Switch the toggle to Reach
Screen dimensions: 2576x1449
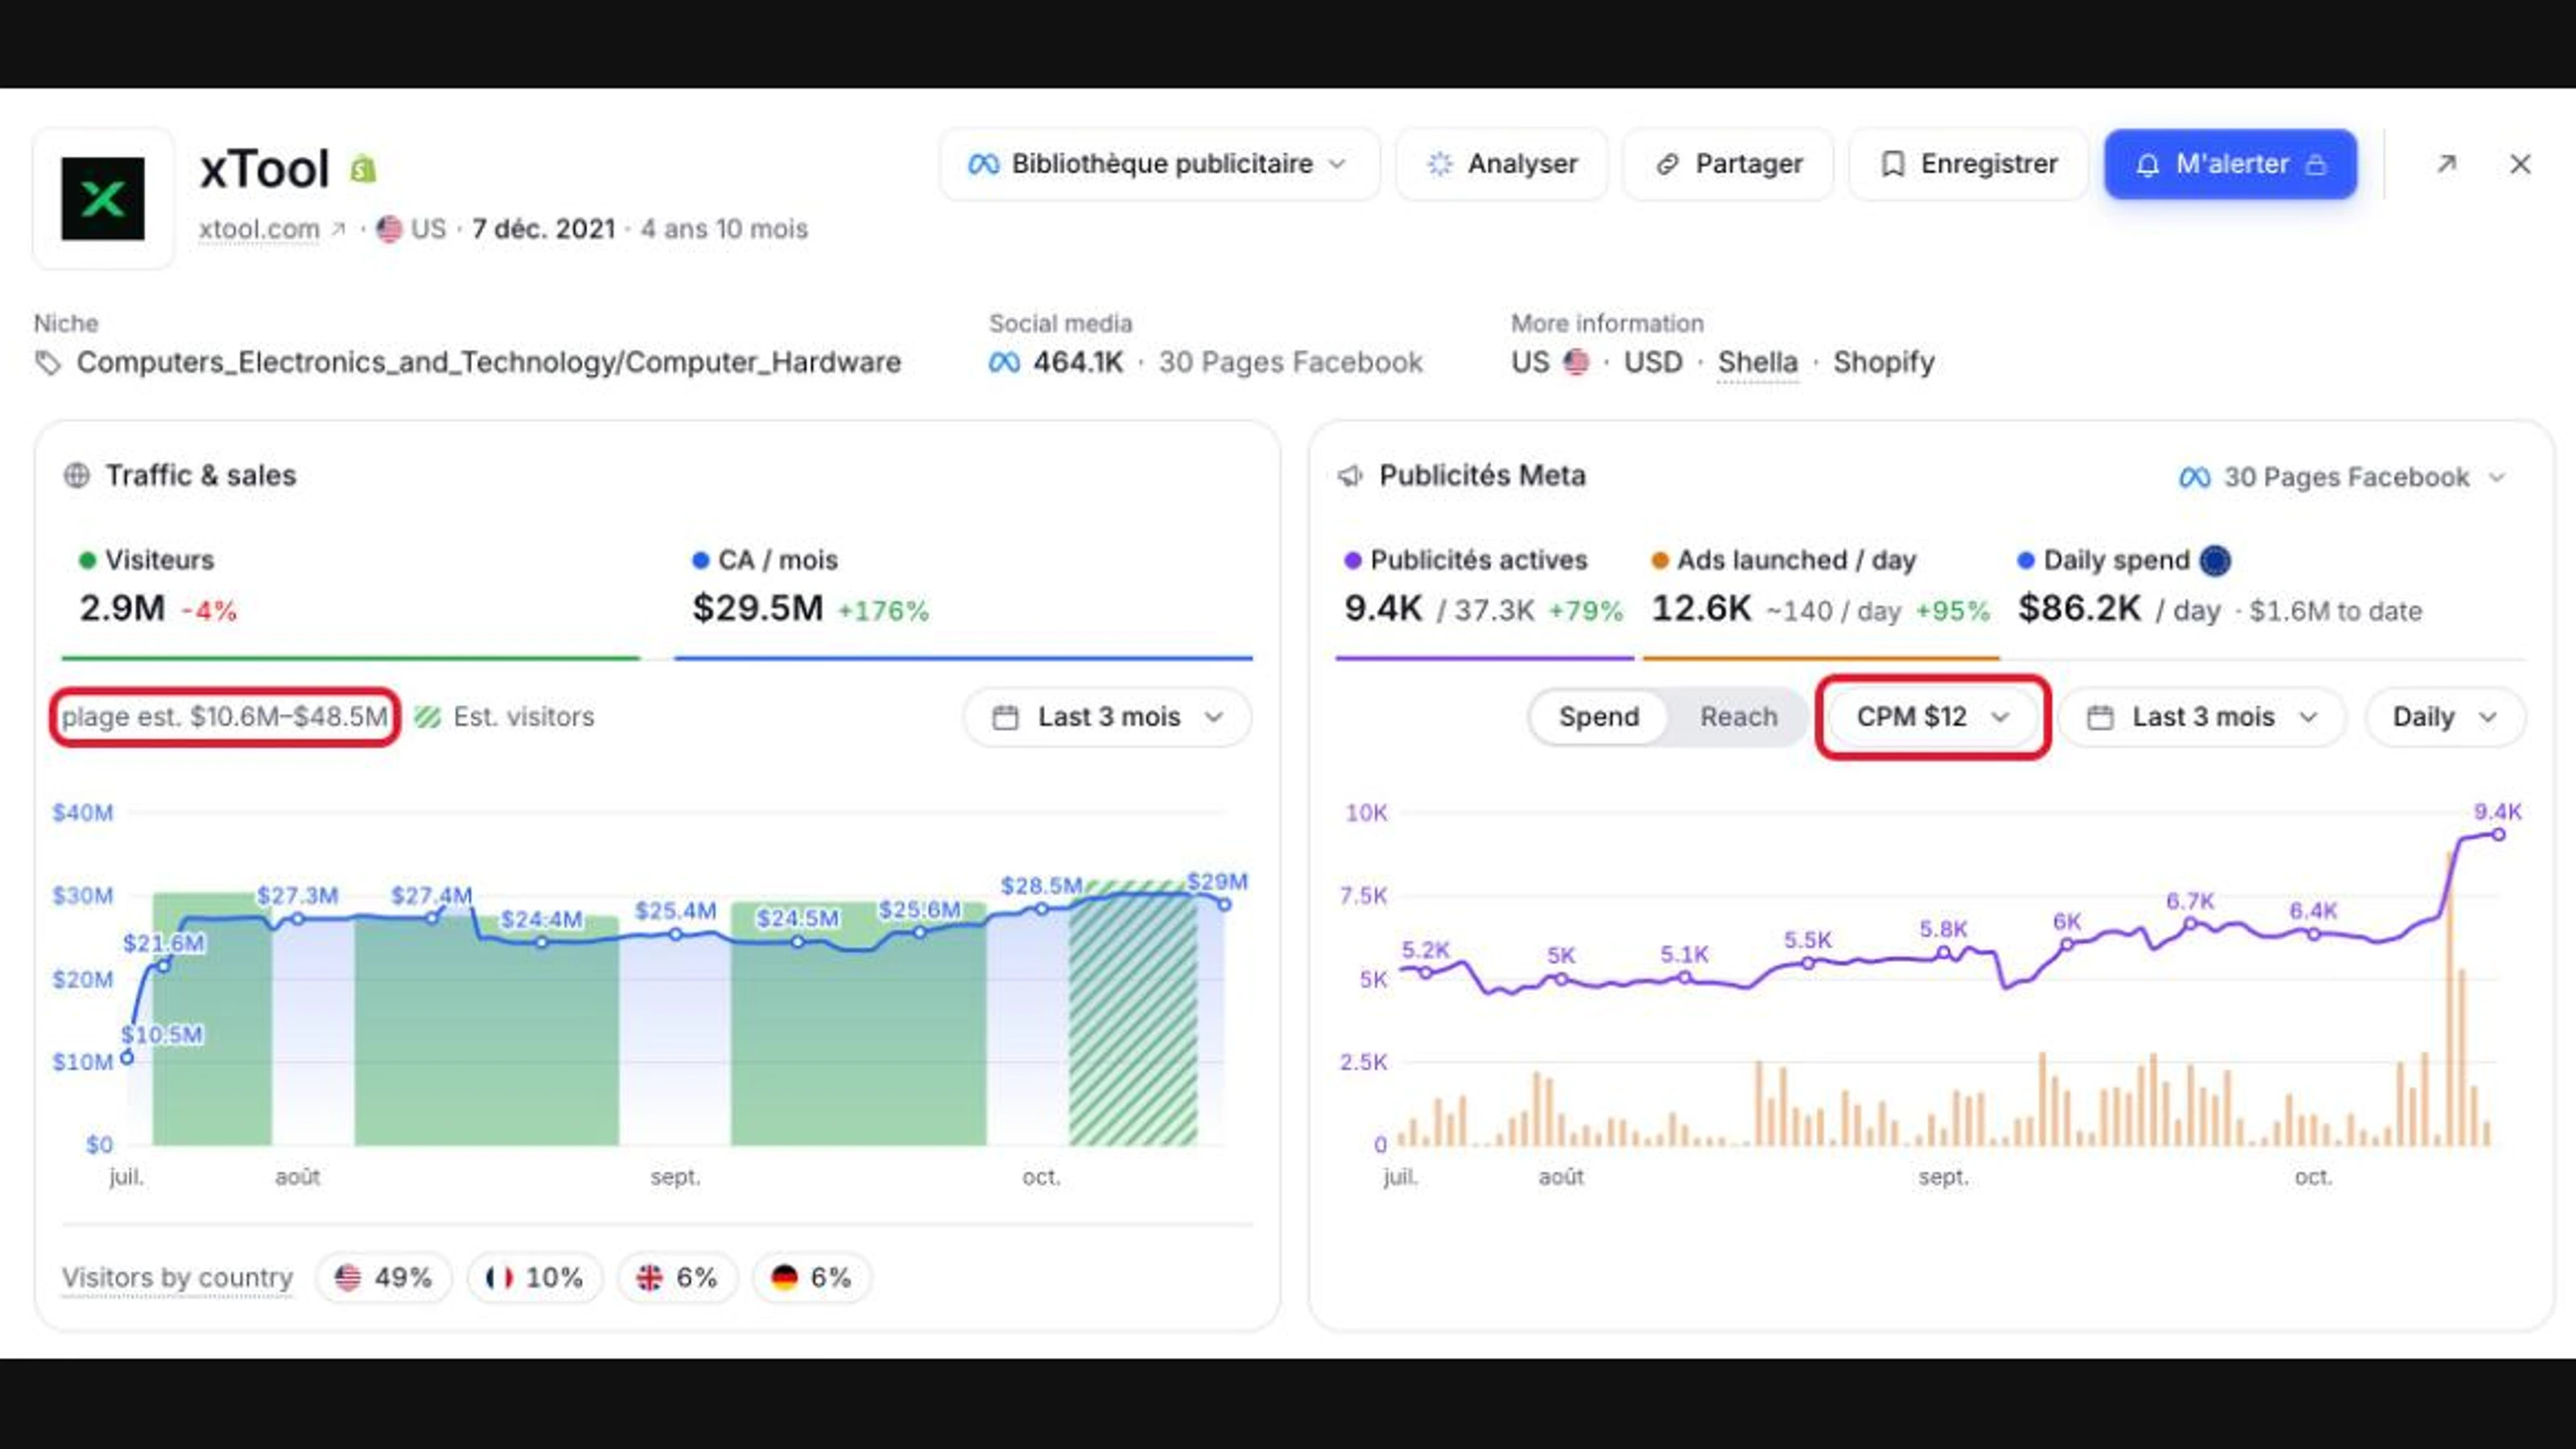click(1738, 717)
